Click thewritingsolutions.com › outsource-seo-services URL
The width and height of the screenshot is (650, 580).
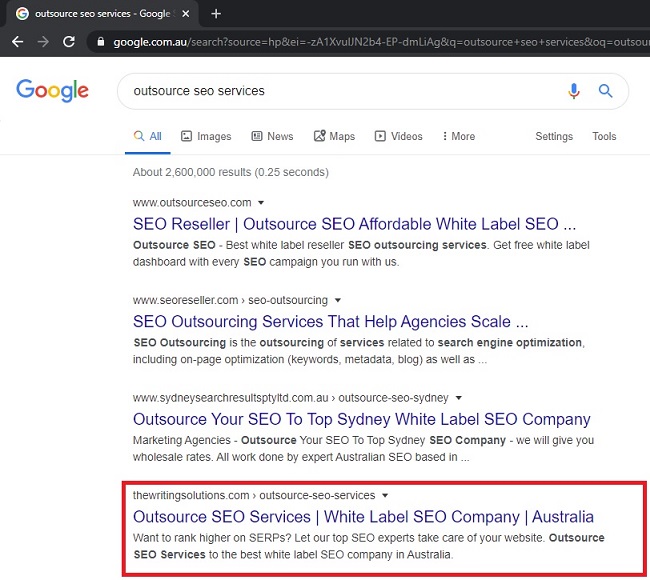click(254, 495)
